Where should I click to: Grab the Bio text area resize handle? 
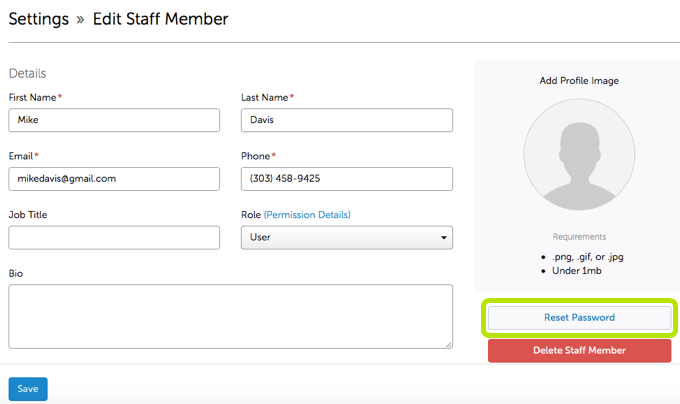tap(447, 343)
